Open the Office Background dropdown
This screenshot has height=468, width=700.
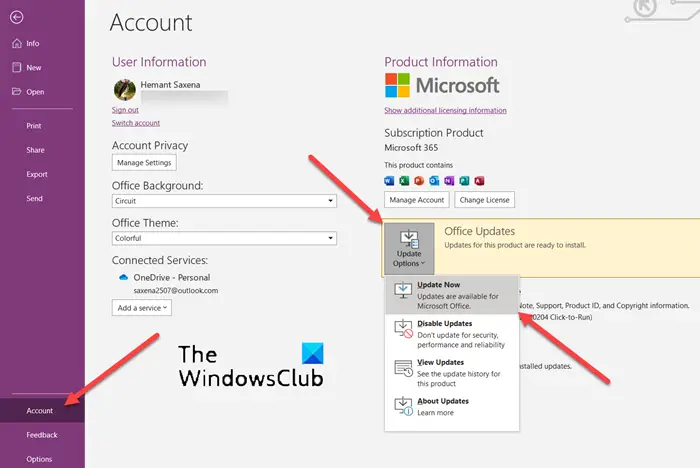[x=224, y=201]
